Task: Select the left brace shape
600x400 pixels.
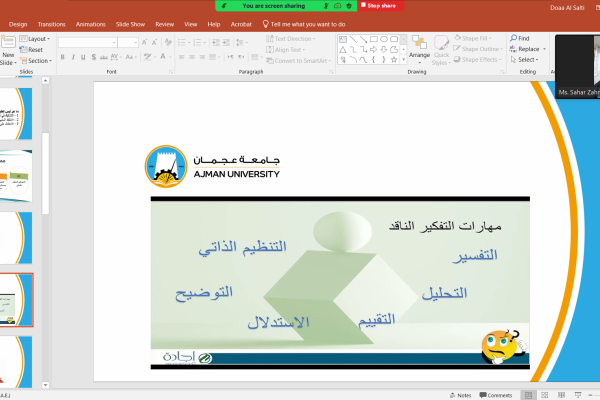Action: (373, 60)
